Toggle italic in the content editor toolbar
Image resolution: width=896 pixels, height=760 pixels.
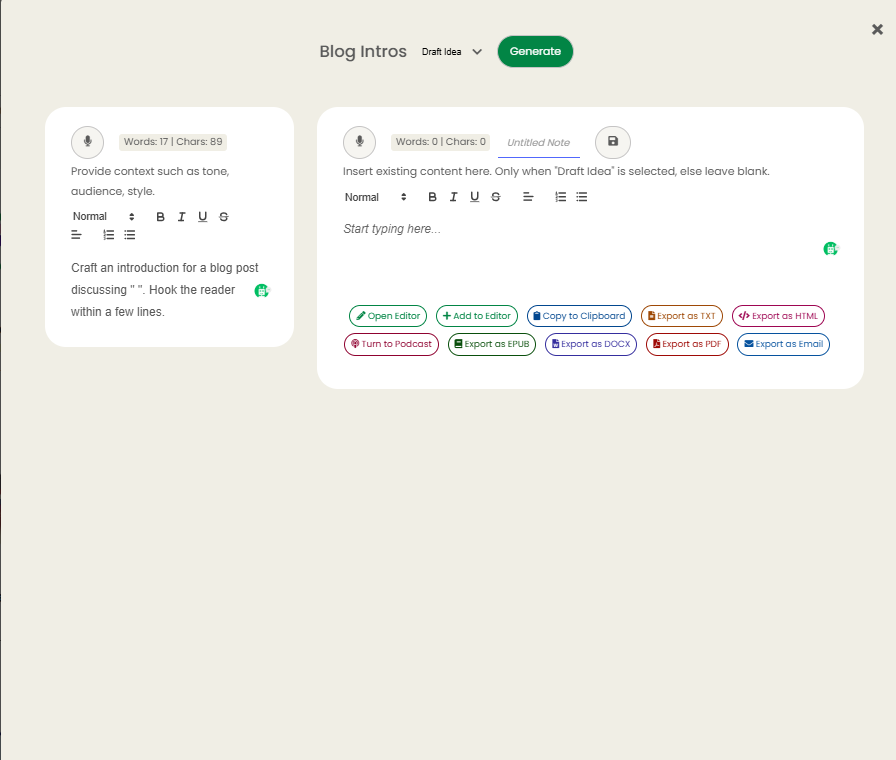(x=454, y=197)
